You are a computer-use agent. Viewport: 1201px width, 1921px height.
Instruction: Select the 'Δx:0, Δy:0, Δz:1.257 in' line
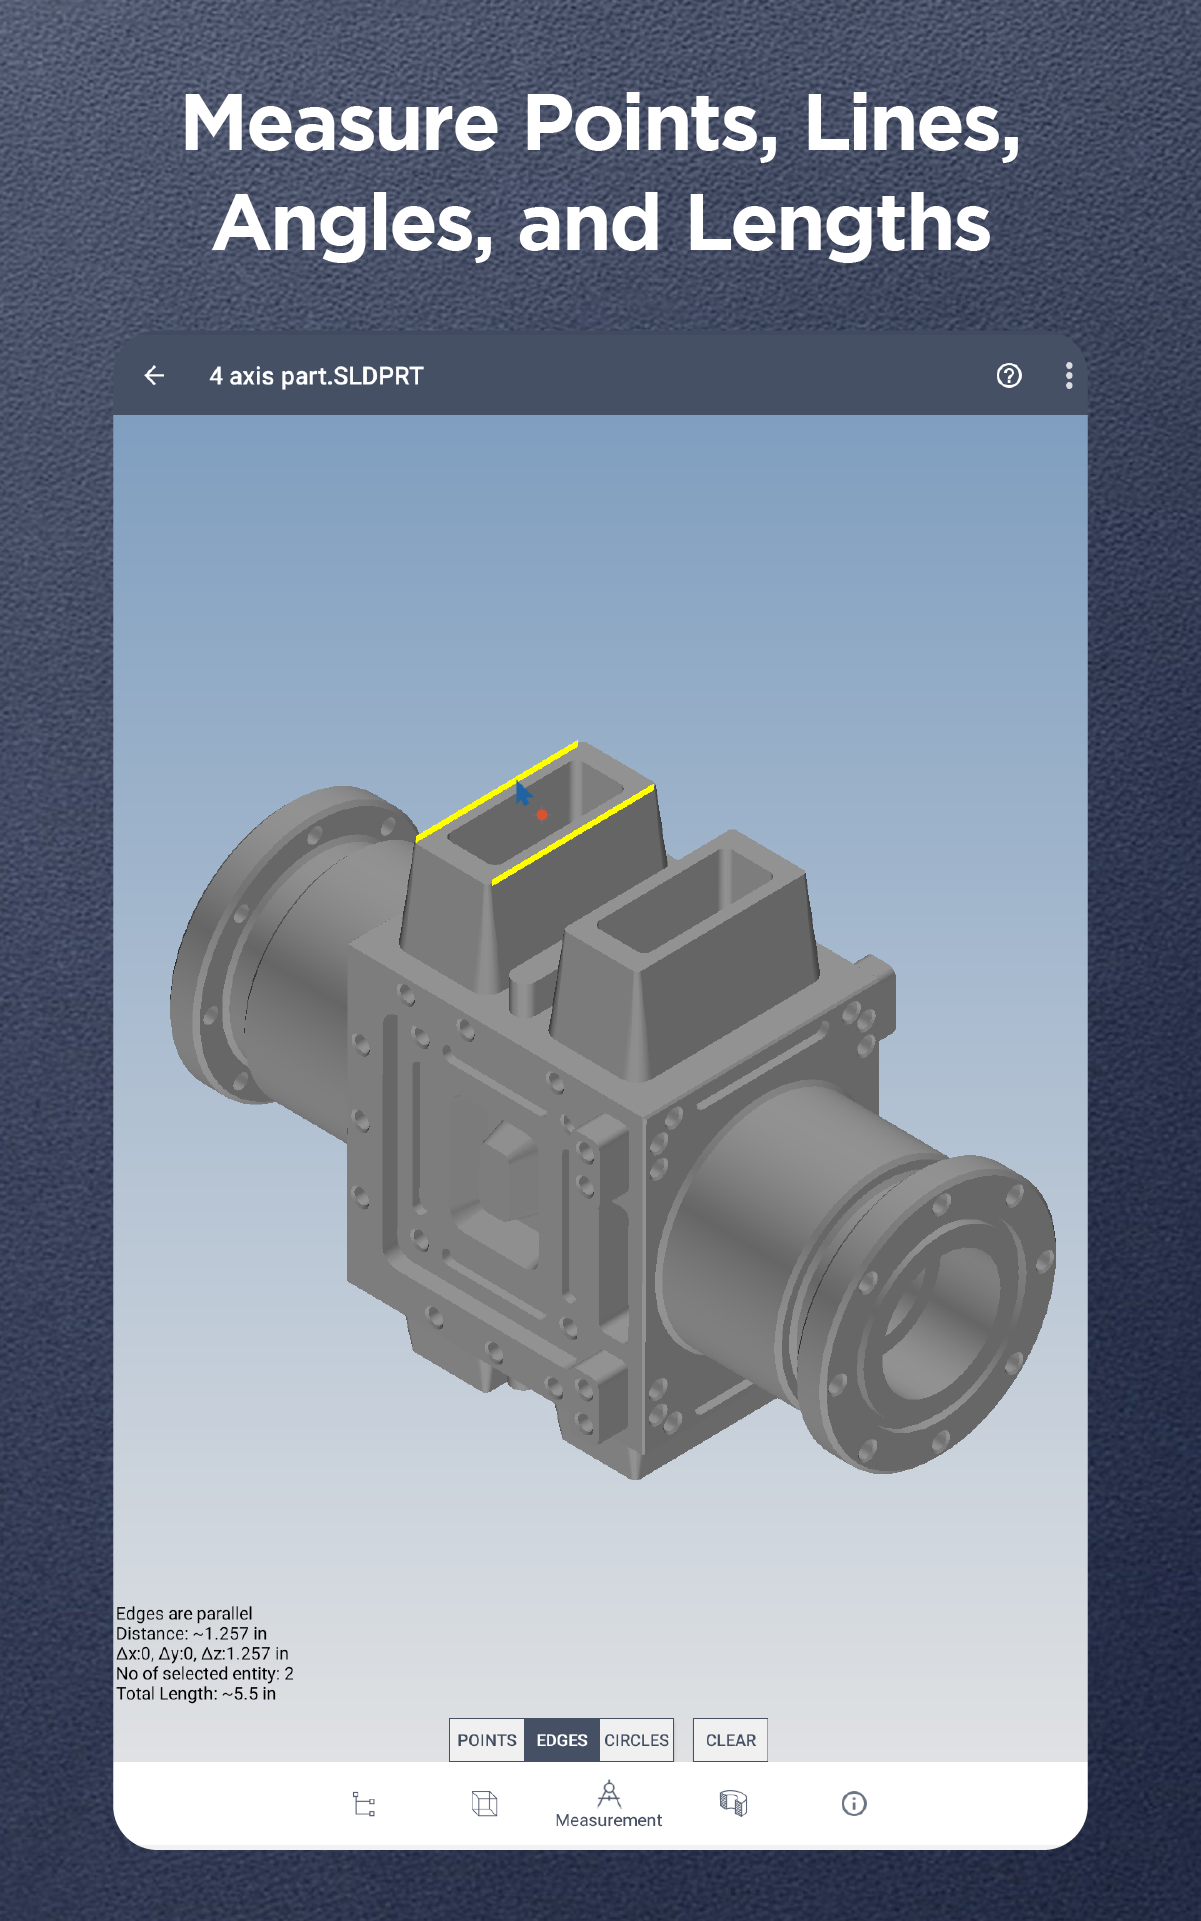coord(202,1653)
